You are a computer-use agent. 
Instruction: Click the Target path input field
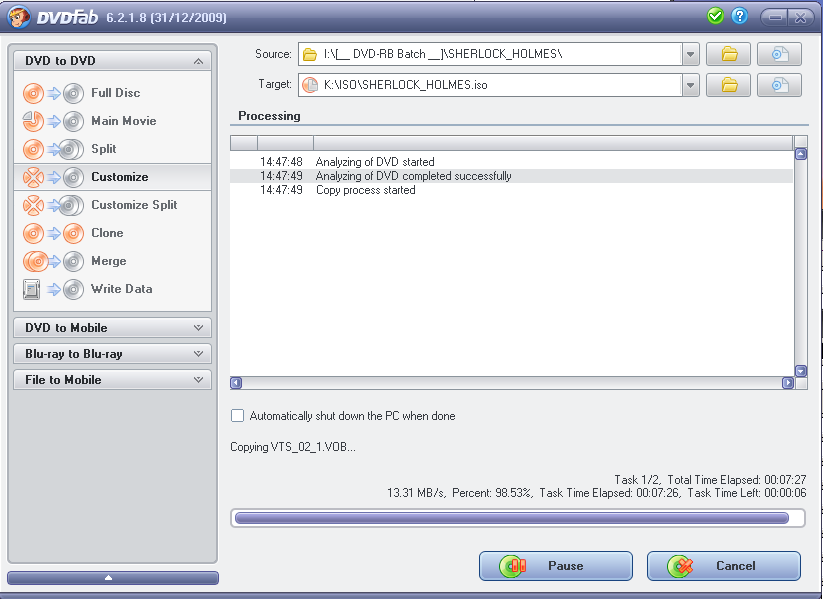491,85
